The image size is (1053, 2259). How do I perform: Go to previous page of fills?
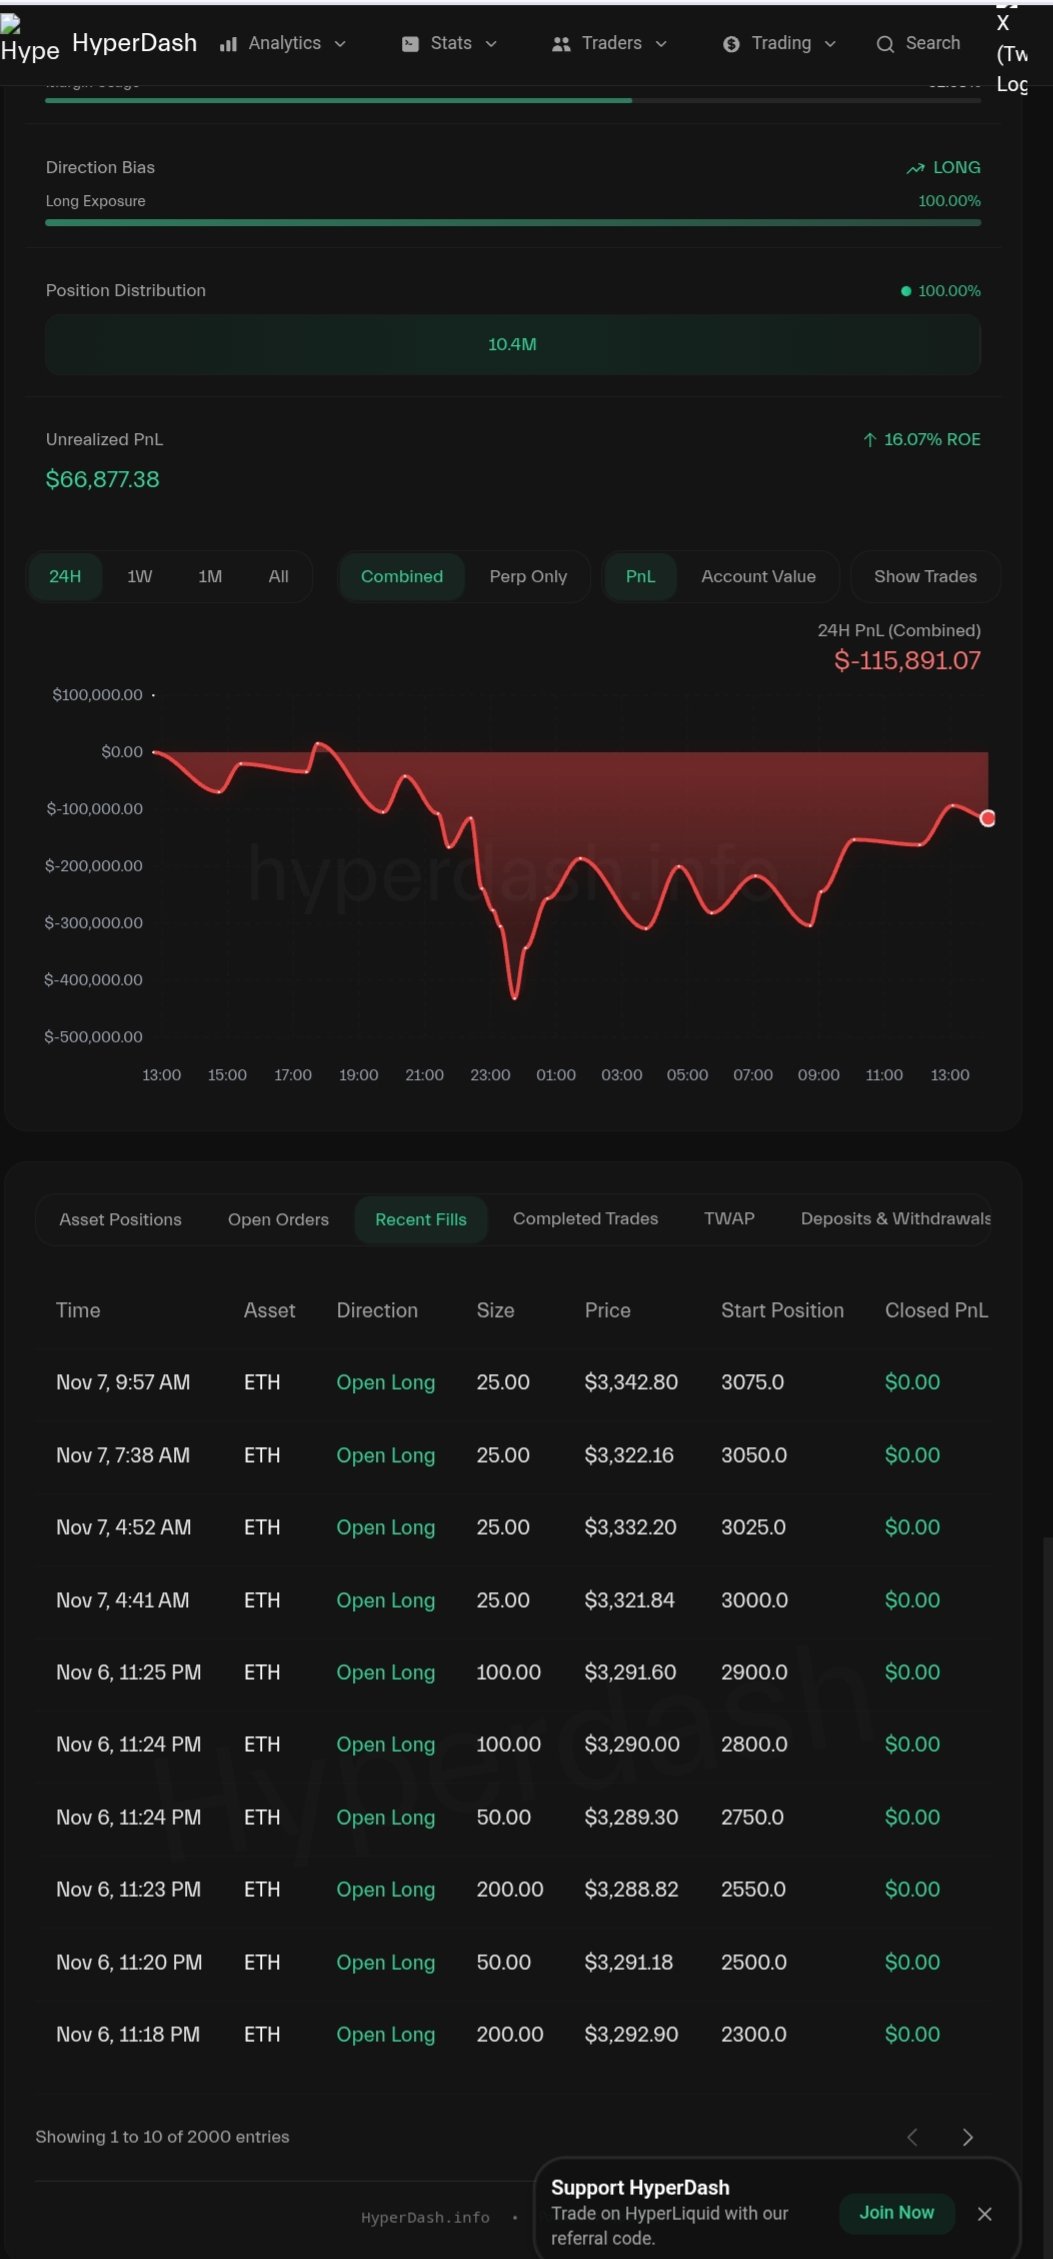[912, 2137]
